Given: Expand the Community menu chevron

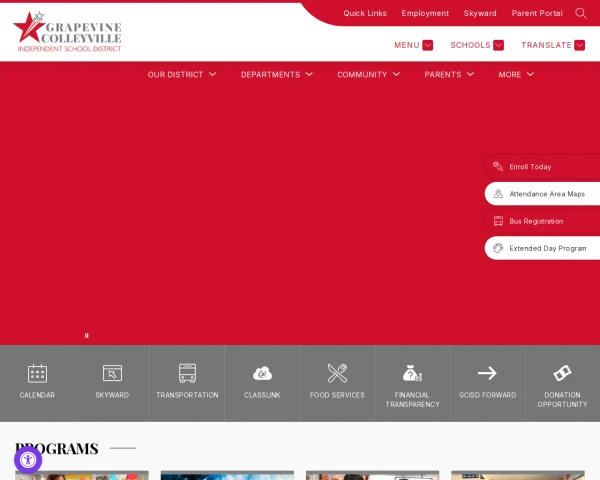Looking at the screenshot, I should coord(396,74).
